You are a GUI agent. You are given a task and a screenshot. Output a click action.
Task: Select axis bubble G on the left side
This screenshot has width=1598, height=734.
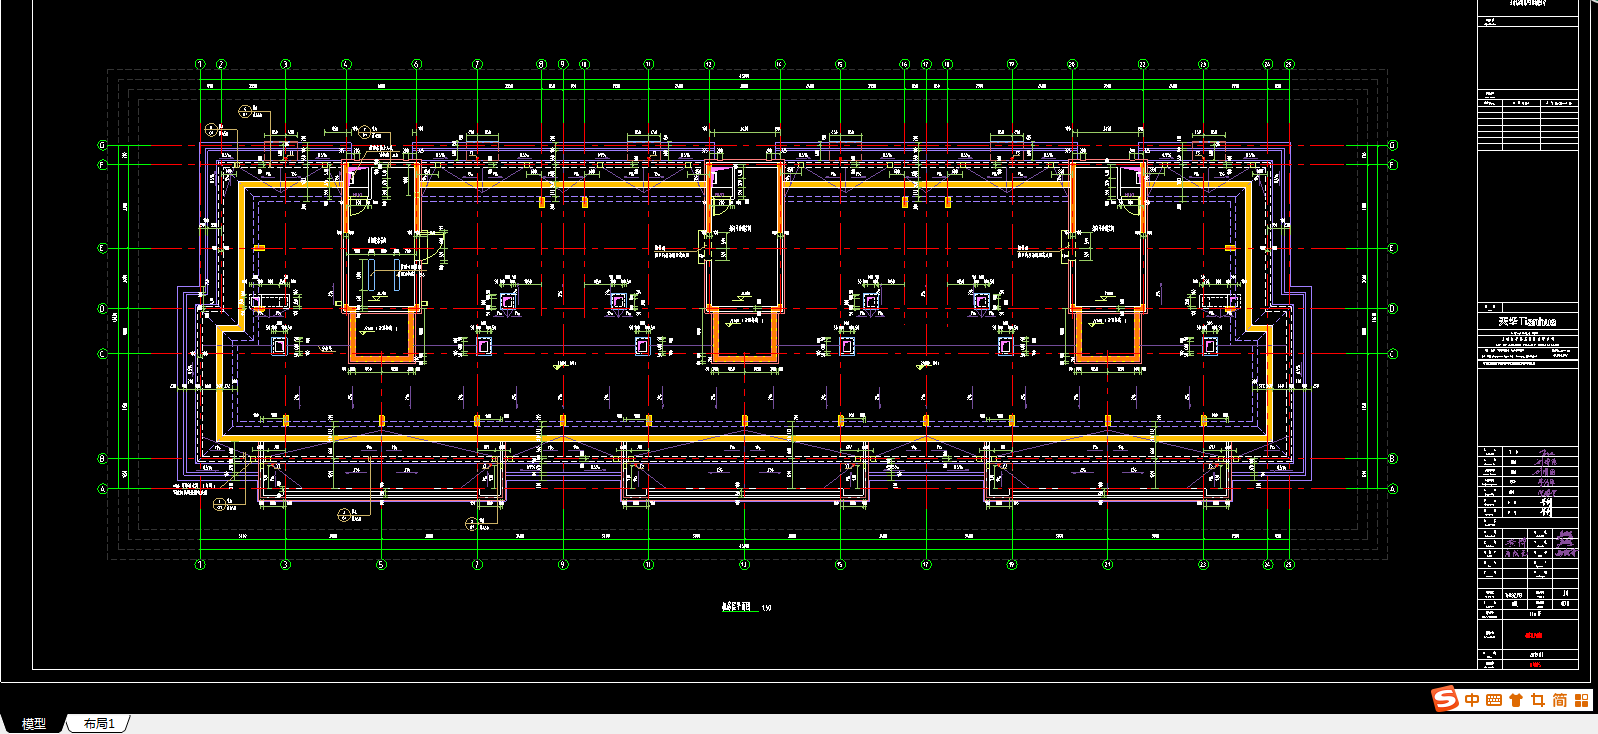point(102,146)
